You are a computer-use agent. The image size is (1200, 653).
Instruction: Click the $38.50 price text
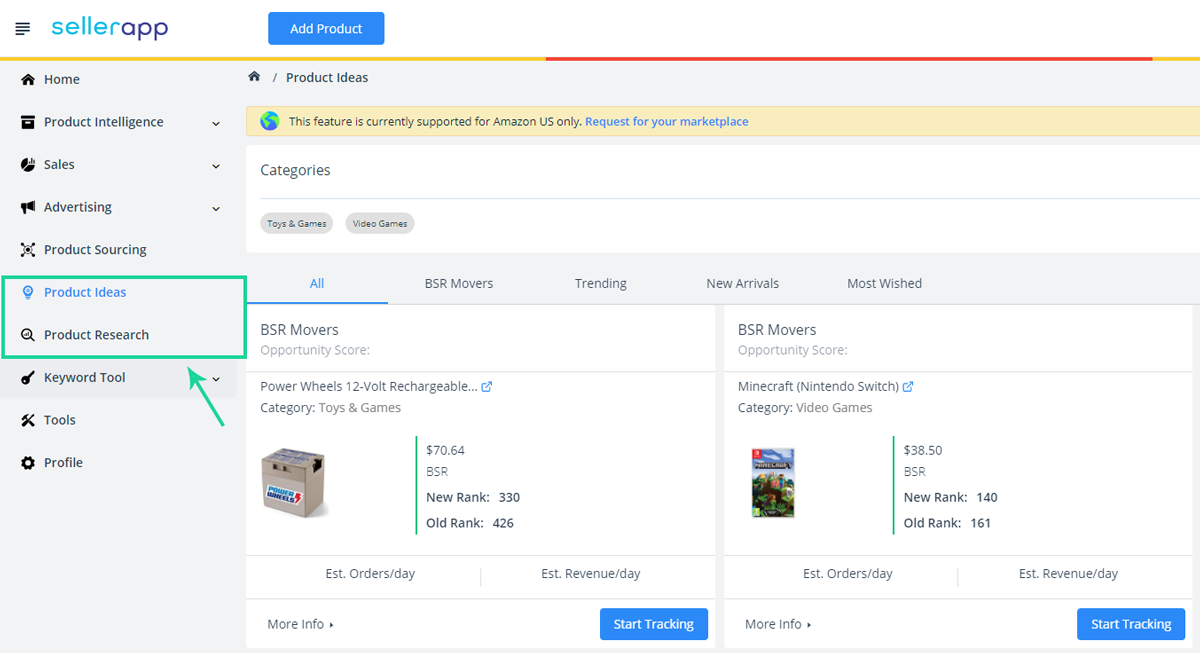tap(923, 450)
